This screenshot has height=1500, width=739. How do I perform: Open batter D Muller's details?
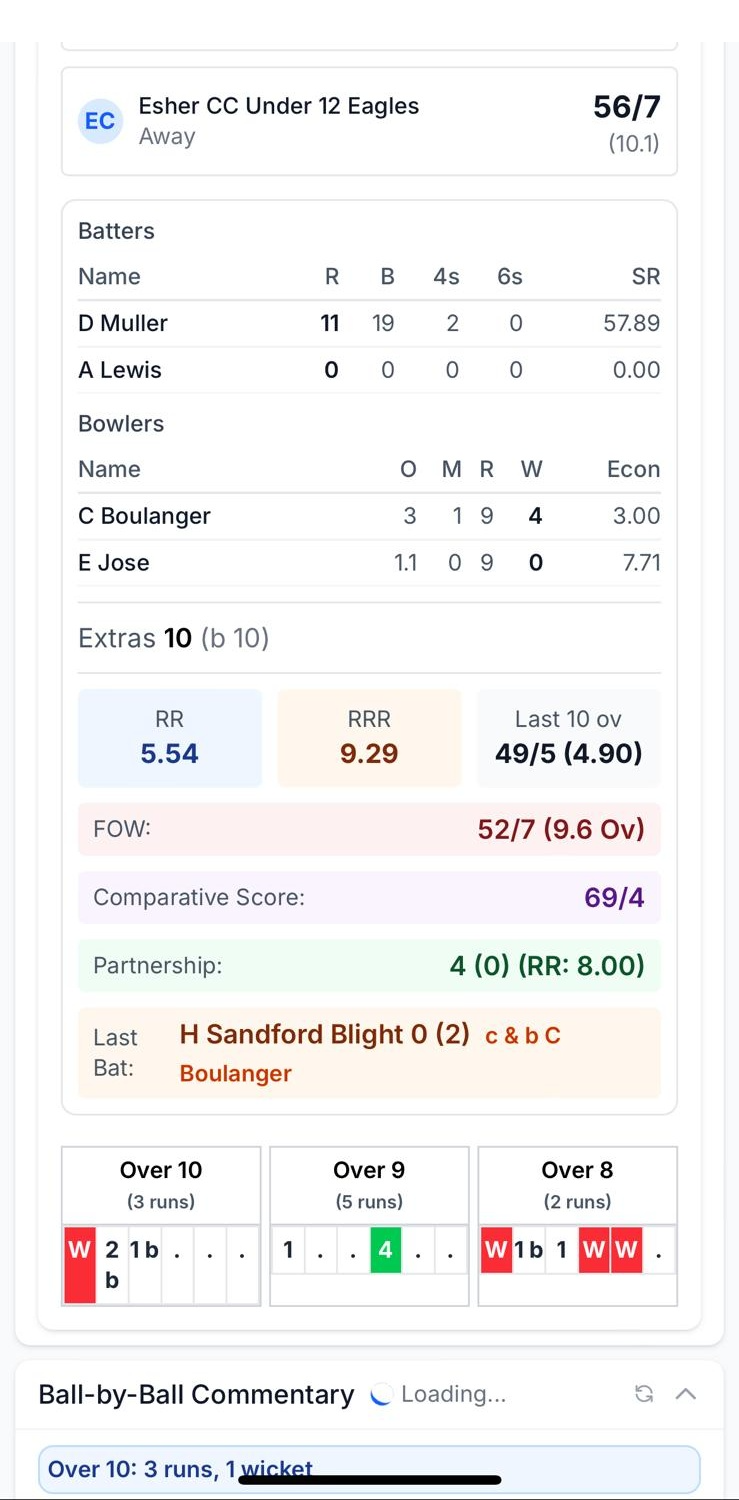[123, 323]
